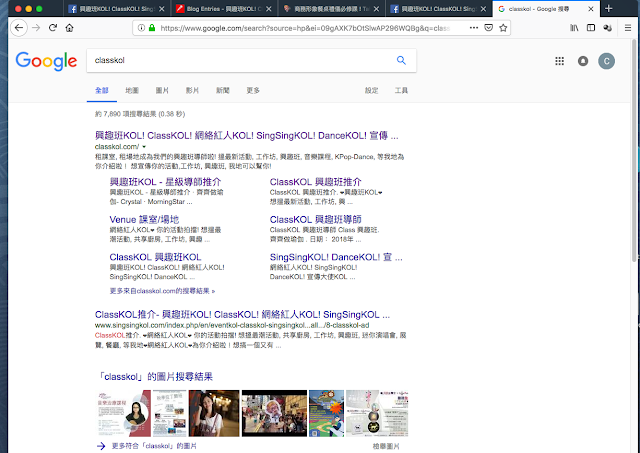This screenshot has width=640, height=453.
Task: Reload the current page
Action: (x=53, y=28)
